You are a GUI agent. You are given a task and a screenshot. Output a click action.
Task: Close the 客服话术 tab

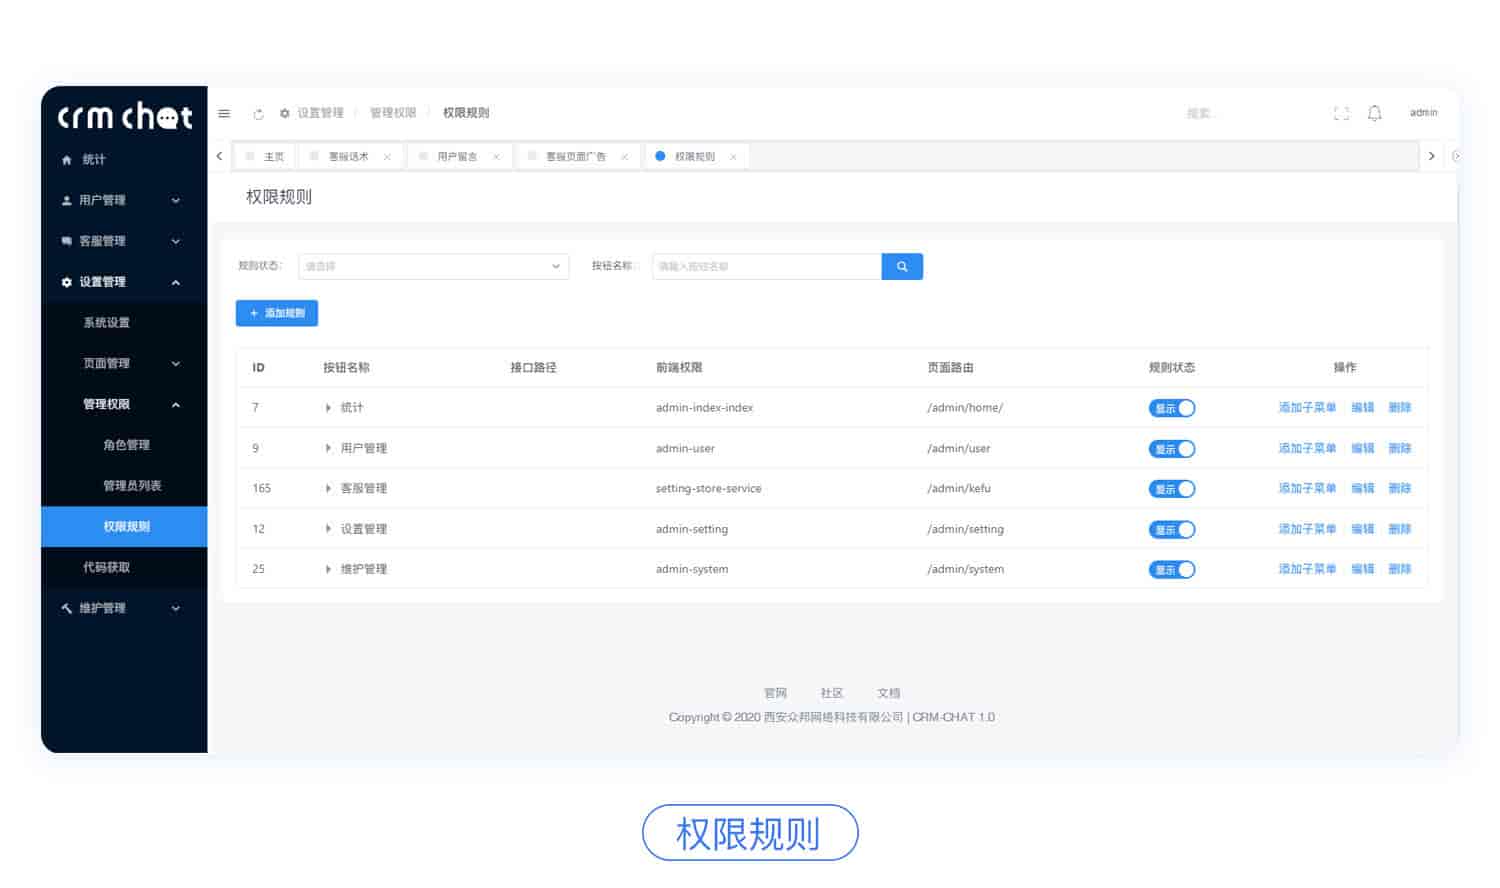coord(387,157)
